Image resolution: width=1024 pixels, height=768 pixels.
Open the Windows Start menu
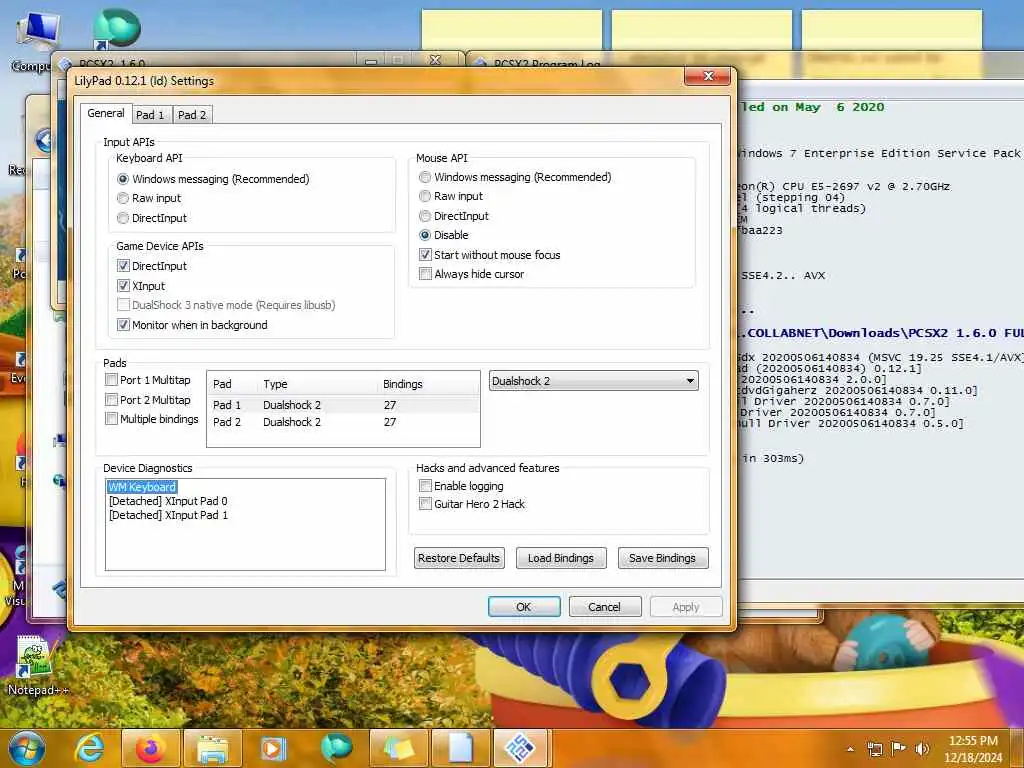26,748
